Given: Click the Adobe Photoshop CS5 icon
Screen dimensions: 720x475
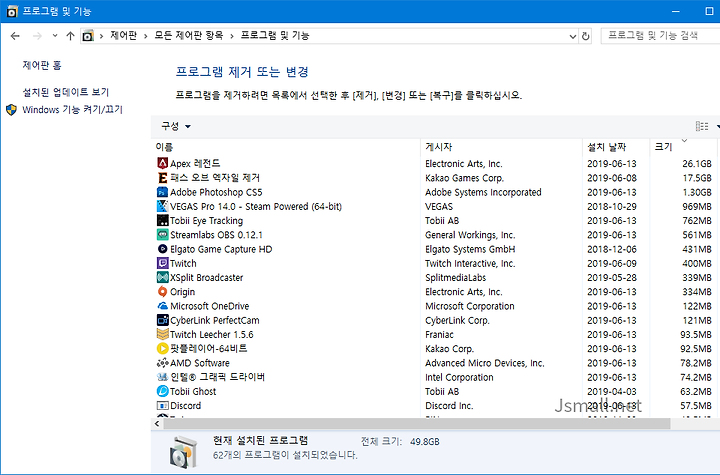Looking at the screenshot, I should click(x=163, y=192).
